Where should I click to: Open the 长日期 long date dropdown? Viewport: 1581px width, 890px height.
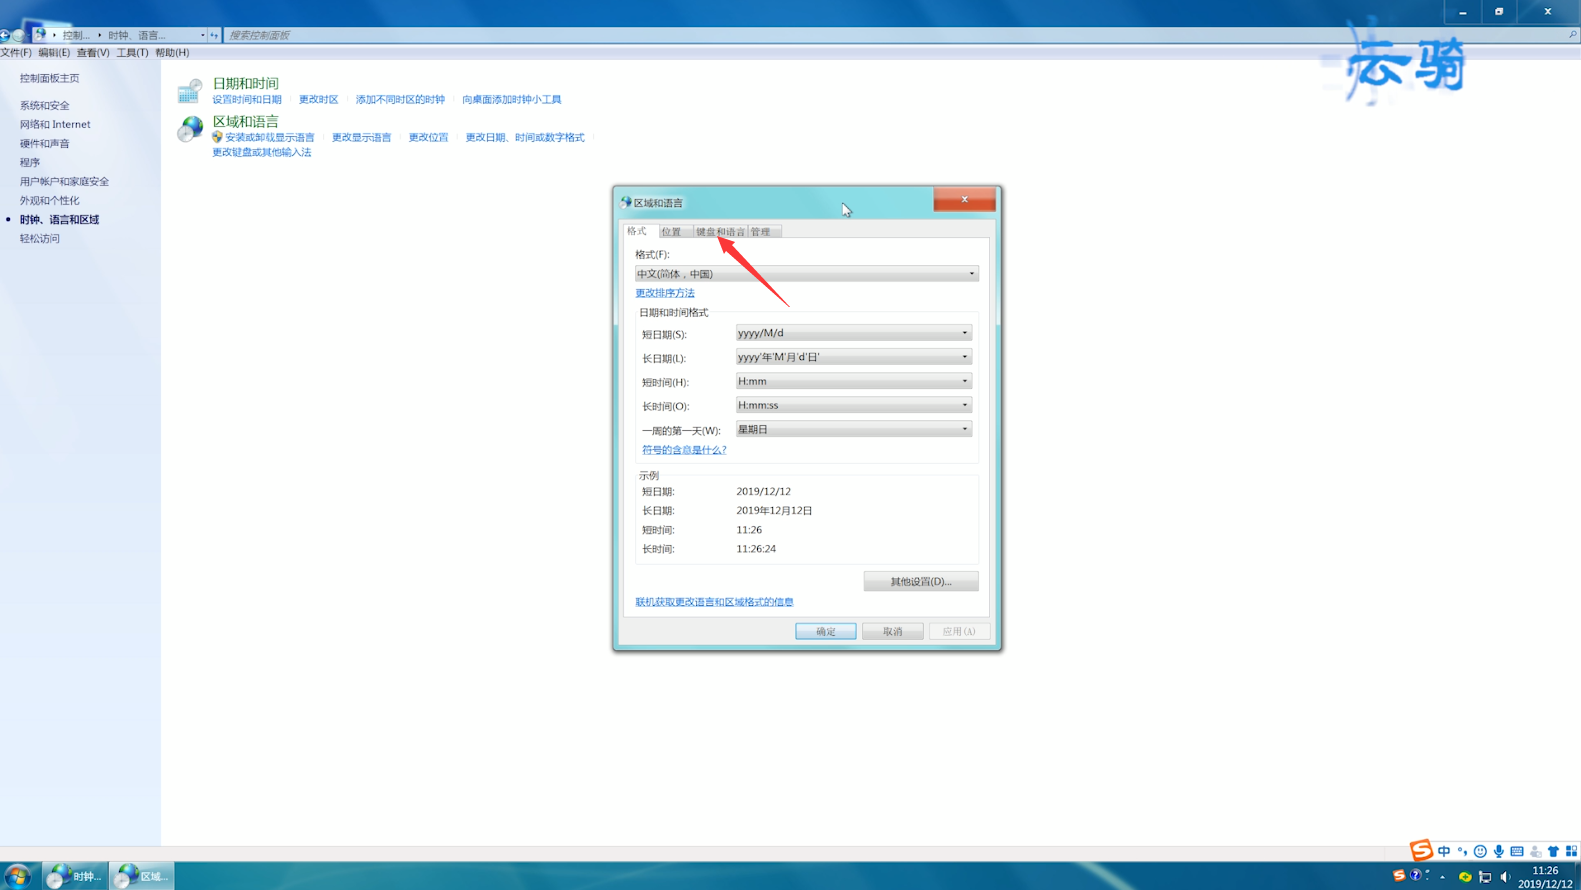[854, 357]
